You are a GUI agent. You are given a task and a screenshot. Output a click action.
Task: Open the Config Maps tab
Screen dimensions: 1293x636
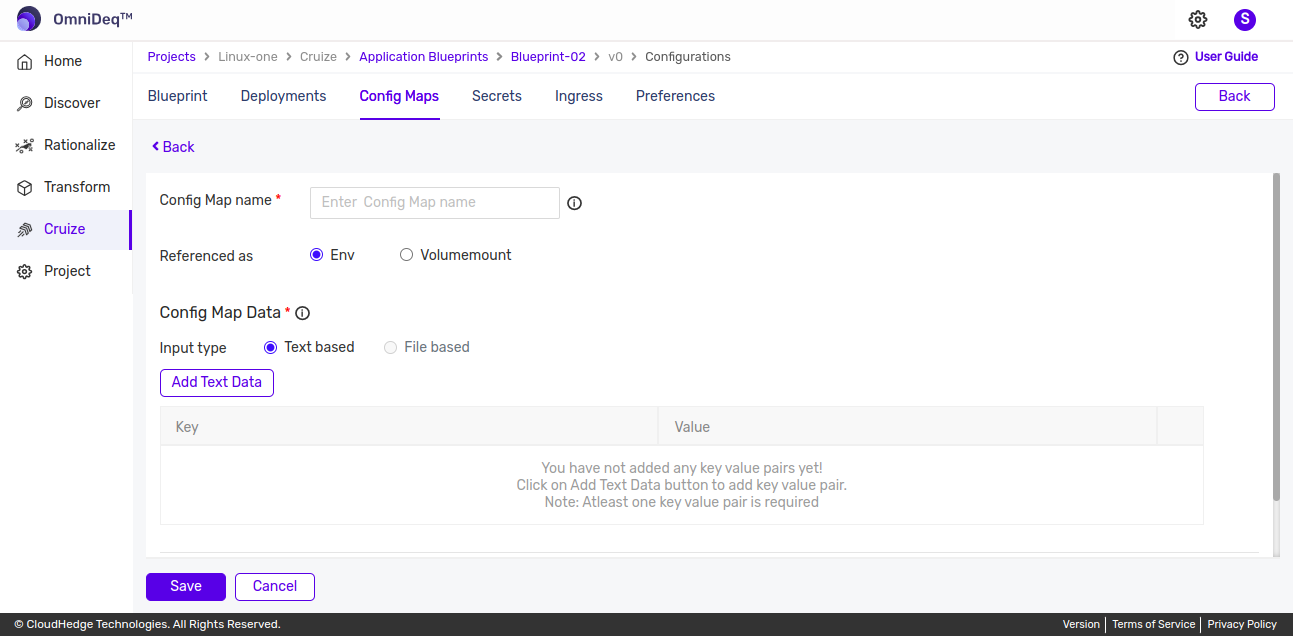click(x=399, y=96)
